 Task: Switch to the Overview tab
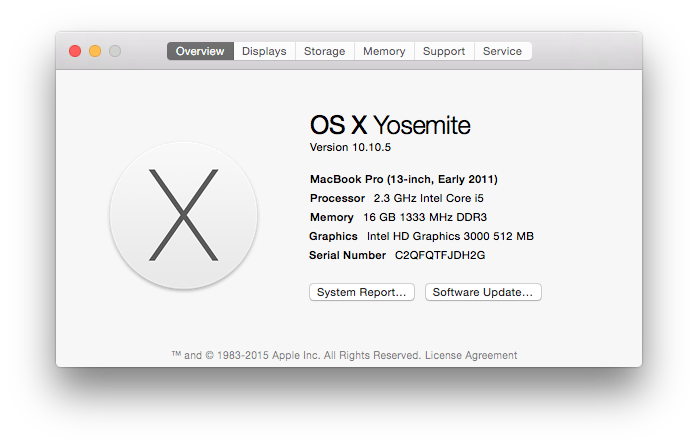(200, 51)
